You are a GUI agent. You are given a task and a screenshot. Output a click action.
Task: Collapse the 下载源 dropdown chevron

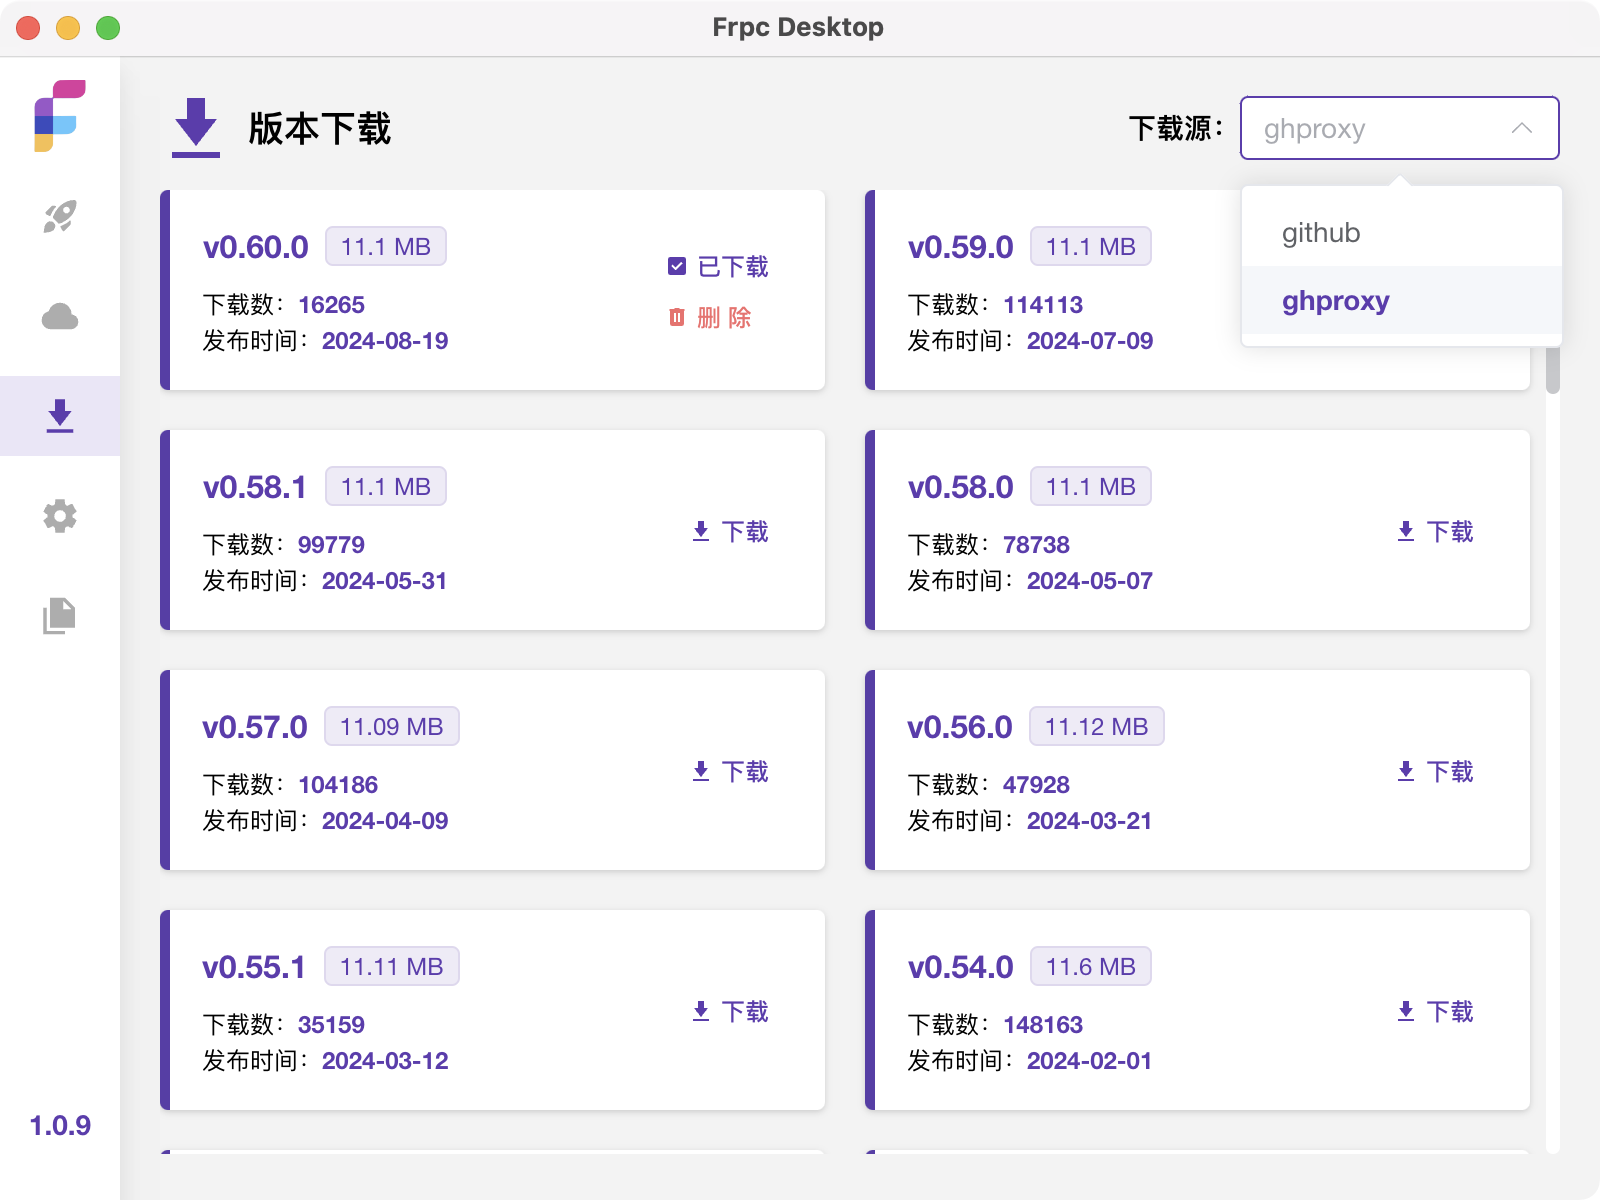[1522, 128]
